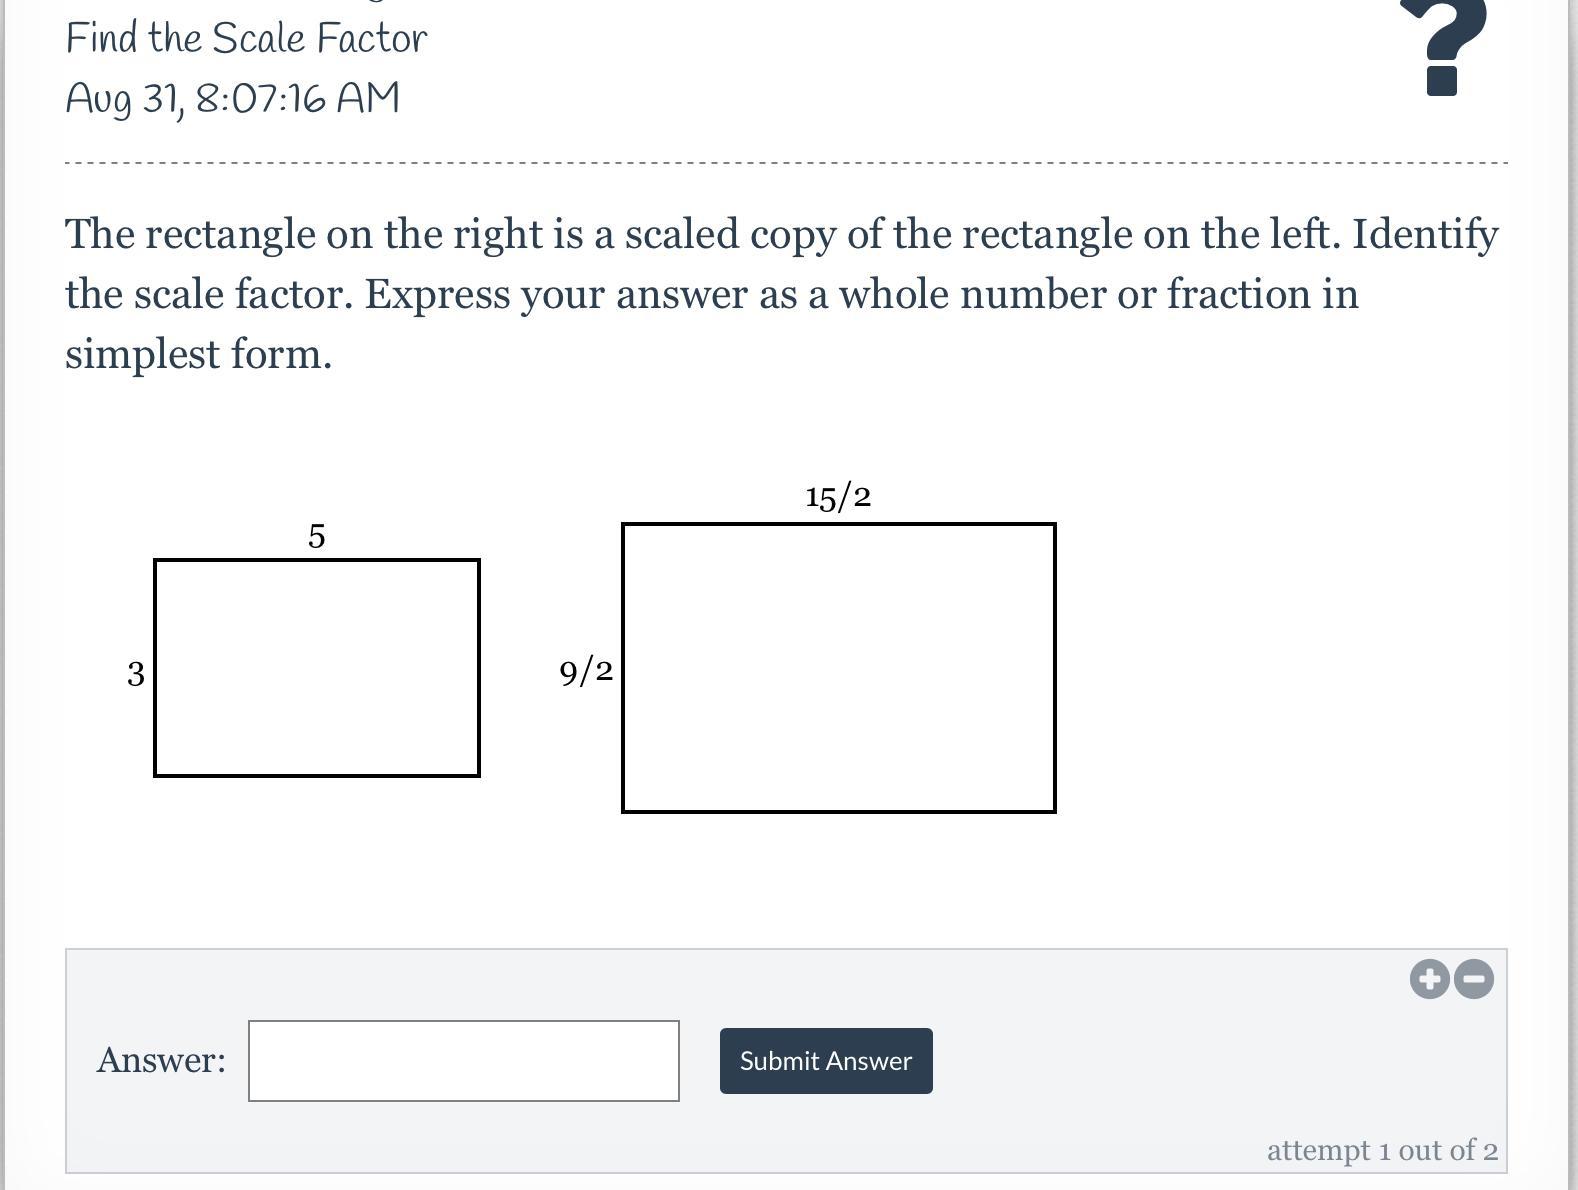Screen dimensions: 1578x1190
Task: Click the word Identify in the question
Action: point(1425,235)
